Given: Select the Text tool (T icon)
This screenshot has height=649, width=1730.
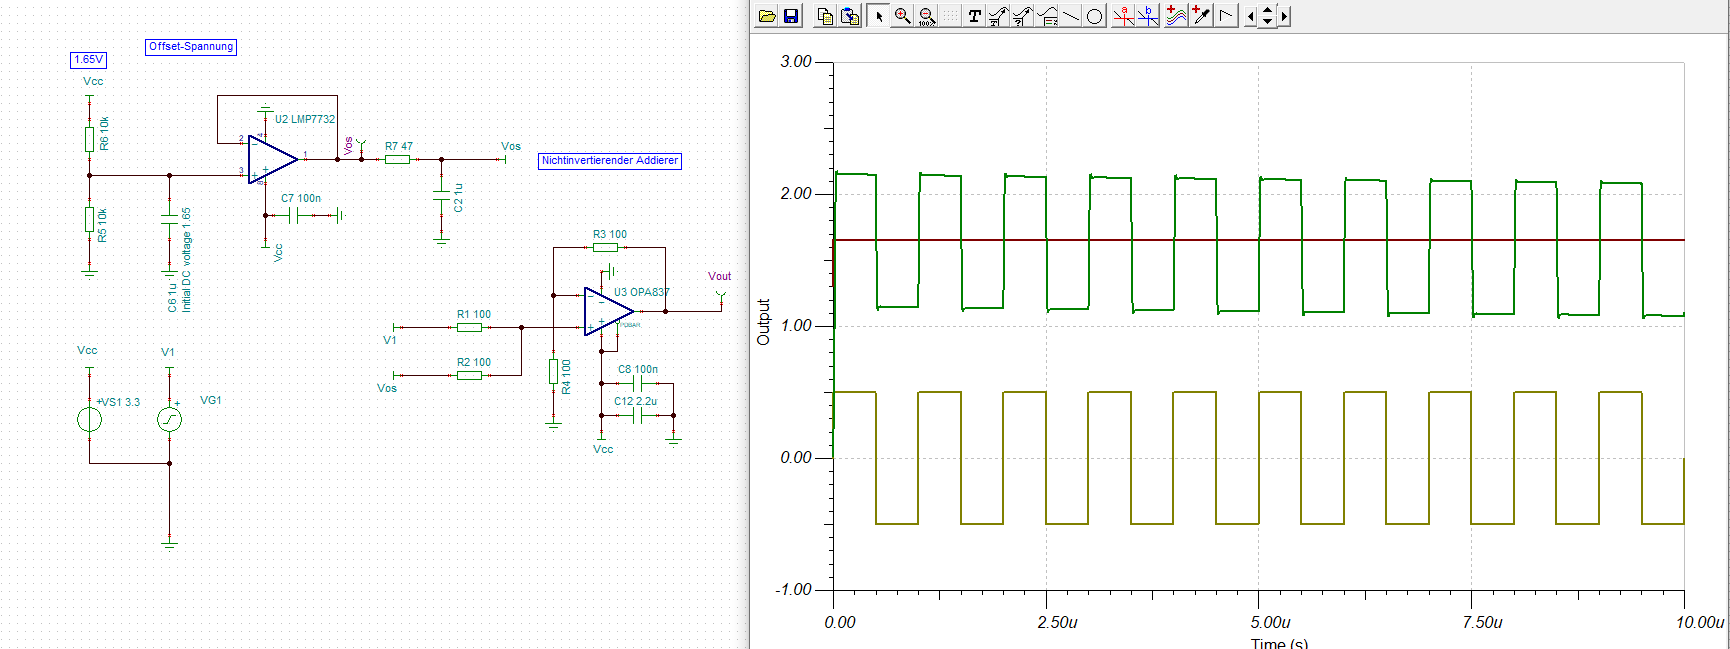Looking at the screenshot, I should pos(975,16).
